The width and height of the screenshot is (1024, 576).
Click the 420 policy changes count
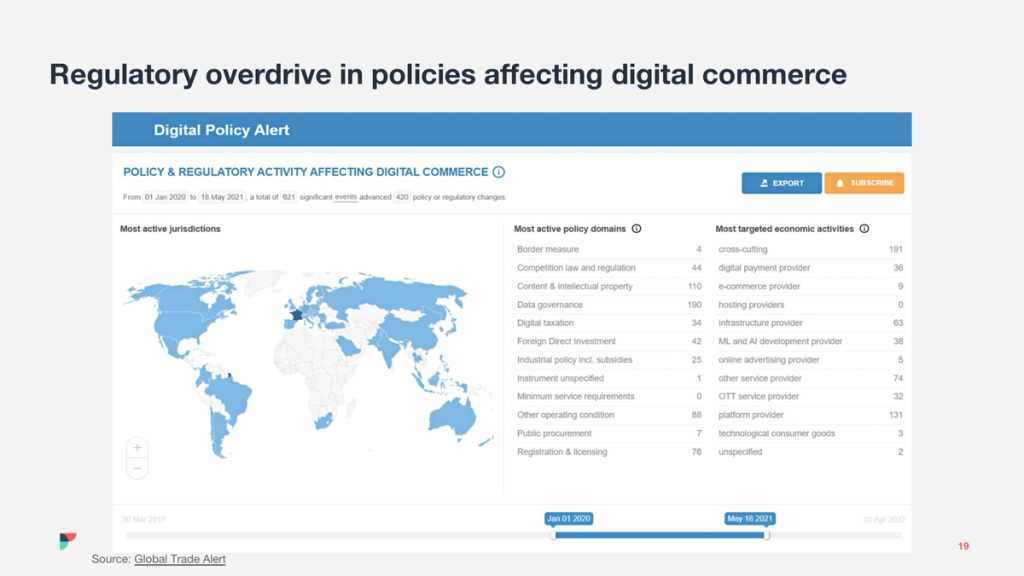(x=402, y=197)
